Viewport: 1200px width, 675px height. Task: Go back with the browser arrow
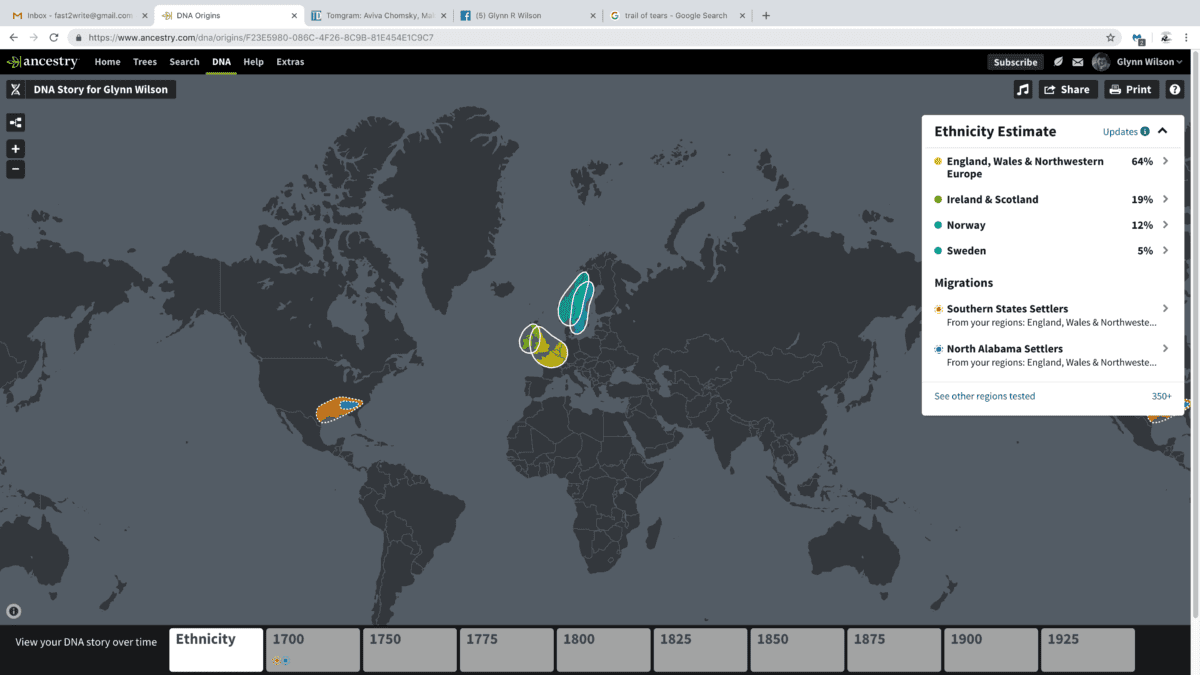click(14, 37)
